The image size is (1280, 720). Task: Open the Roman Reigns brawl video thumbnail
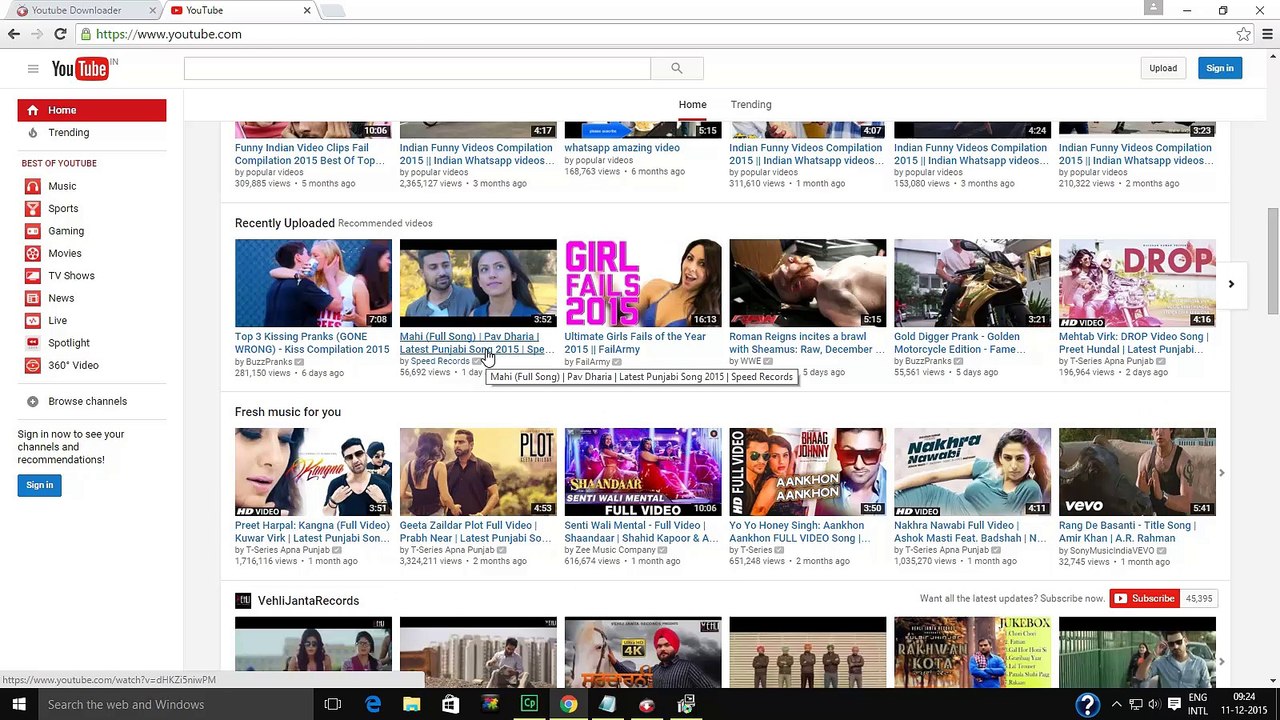point(808,283)
